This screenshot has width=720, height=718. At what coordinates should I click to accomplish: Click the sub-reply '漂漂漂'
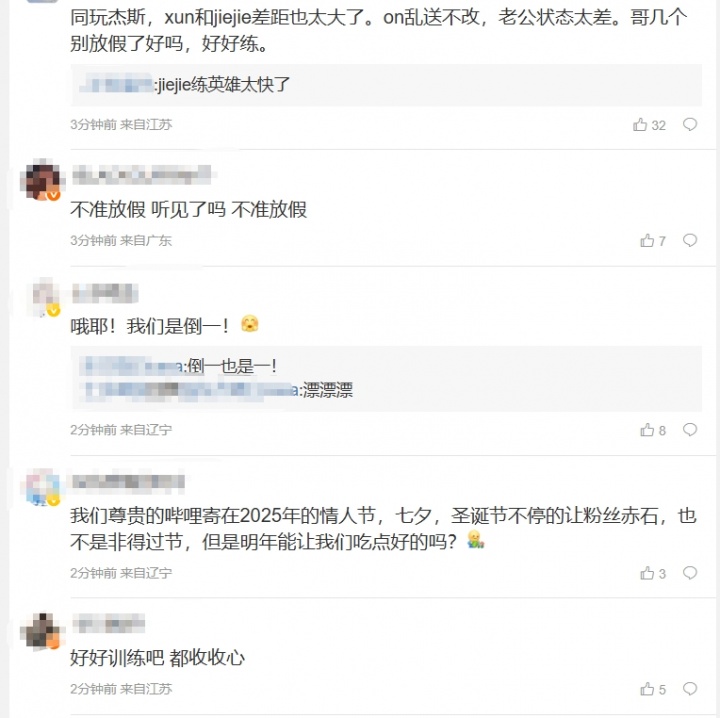tap(328, 390)
